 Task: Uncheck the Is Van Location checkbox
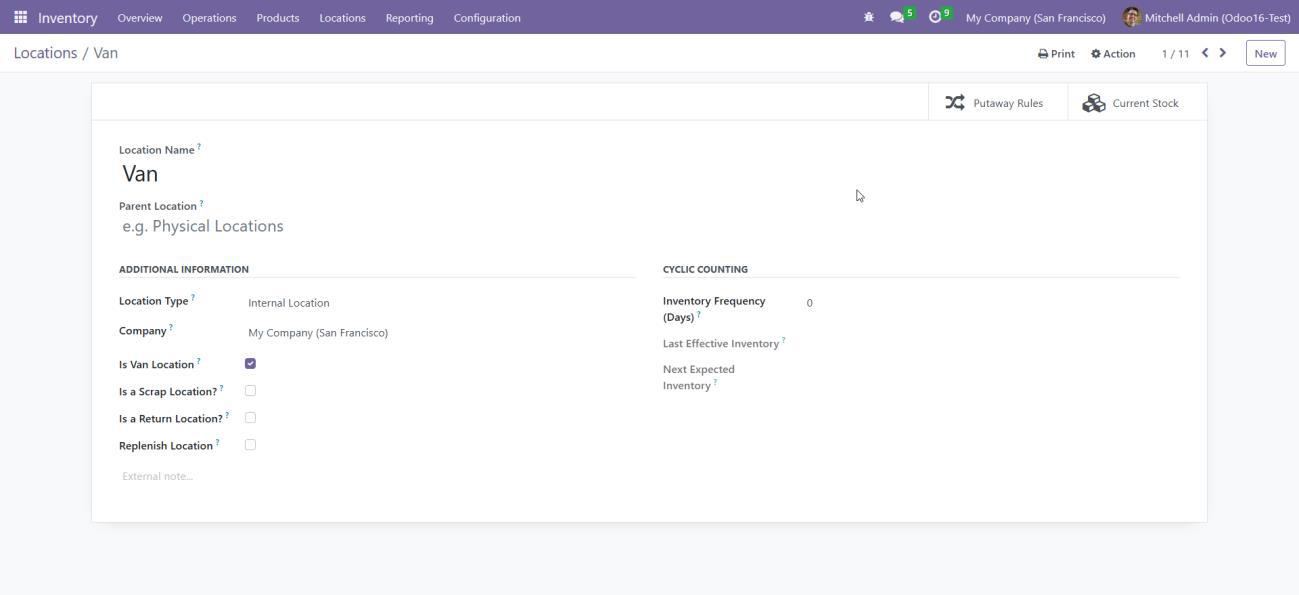click(x=250, y=364)
